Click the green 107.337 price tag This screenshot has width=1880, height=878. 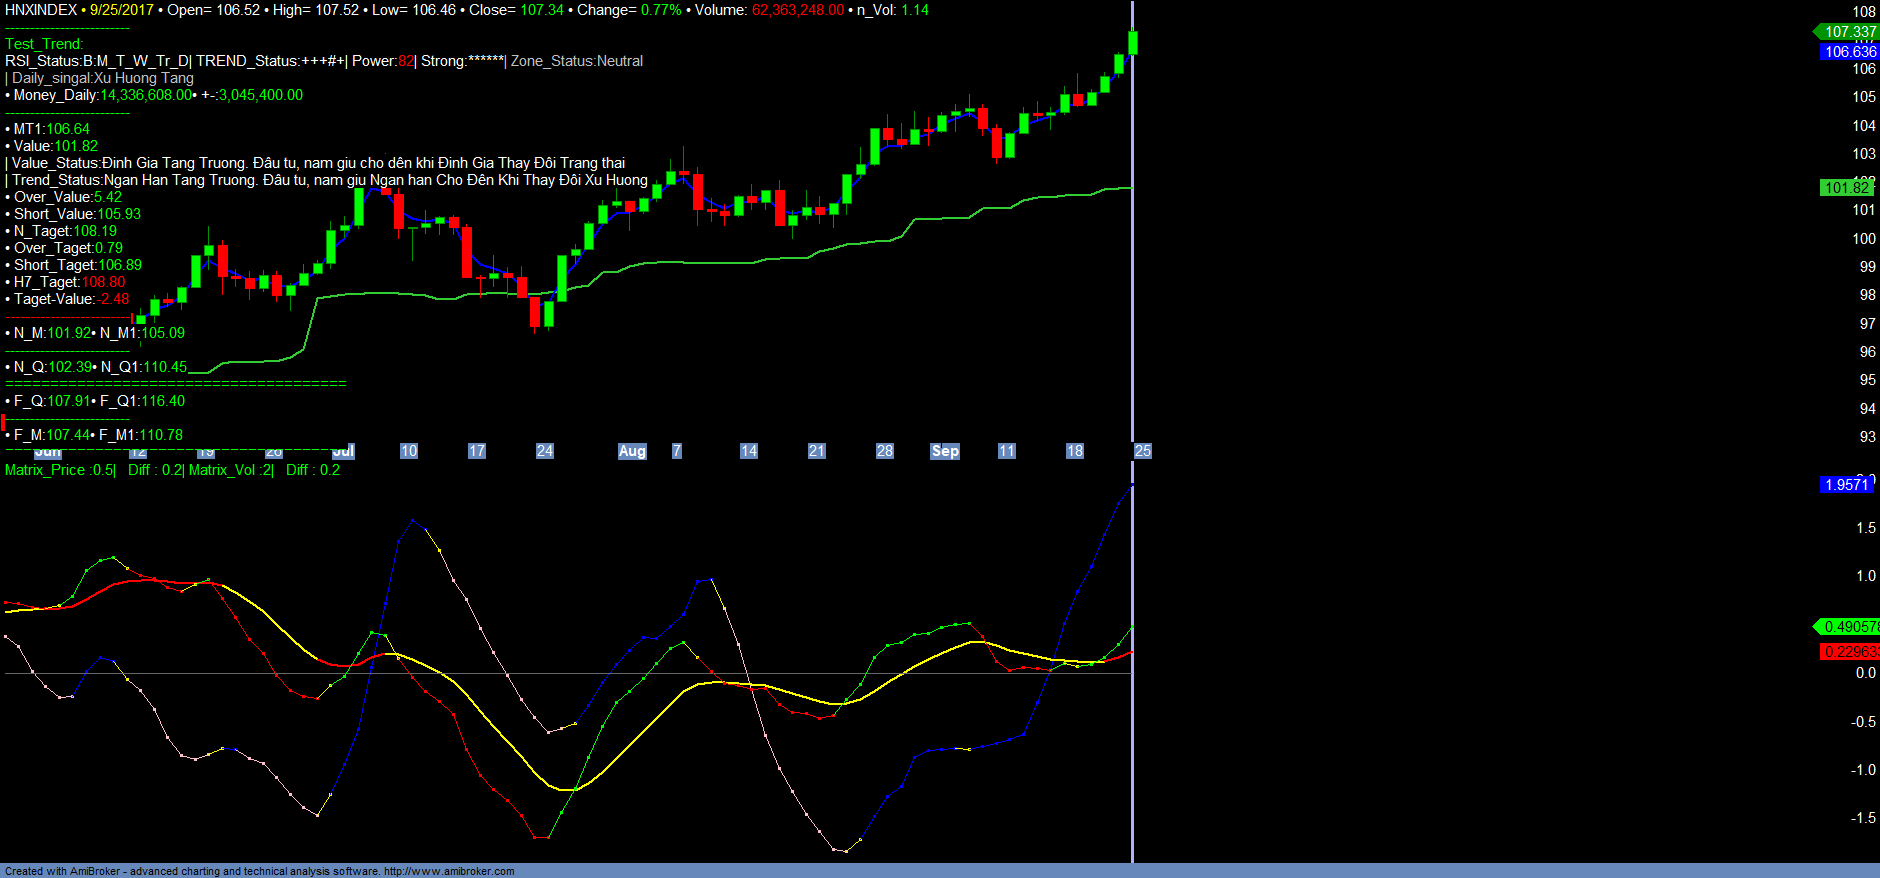1849,32
